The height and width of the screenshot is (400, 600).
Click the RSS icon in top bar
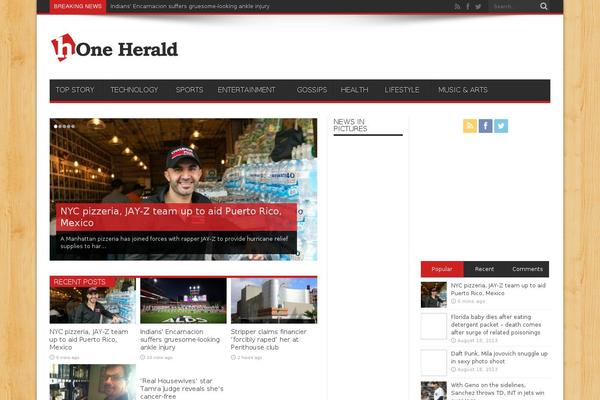point(457,7)
